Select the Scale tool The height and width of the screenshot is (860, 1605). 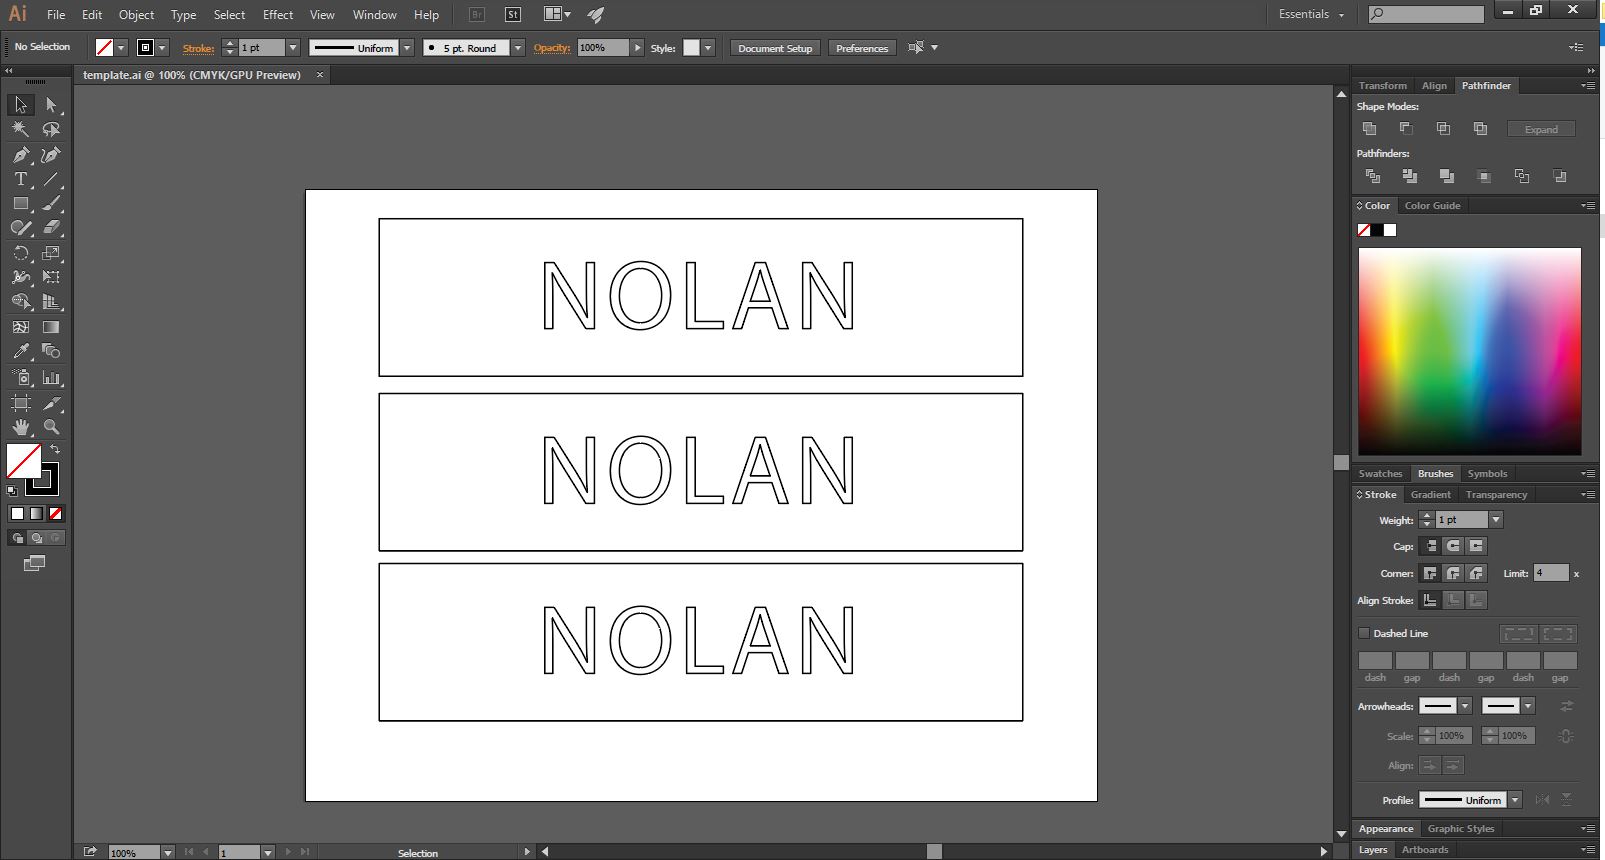[51, 253]
